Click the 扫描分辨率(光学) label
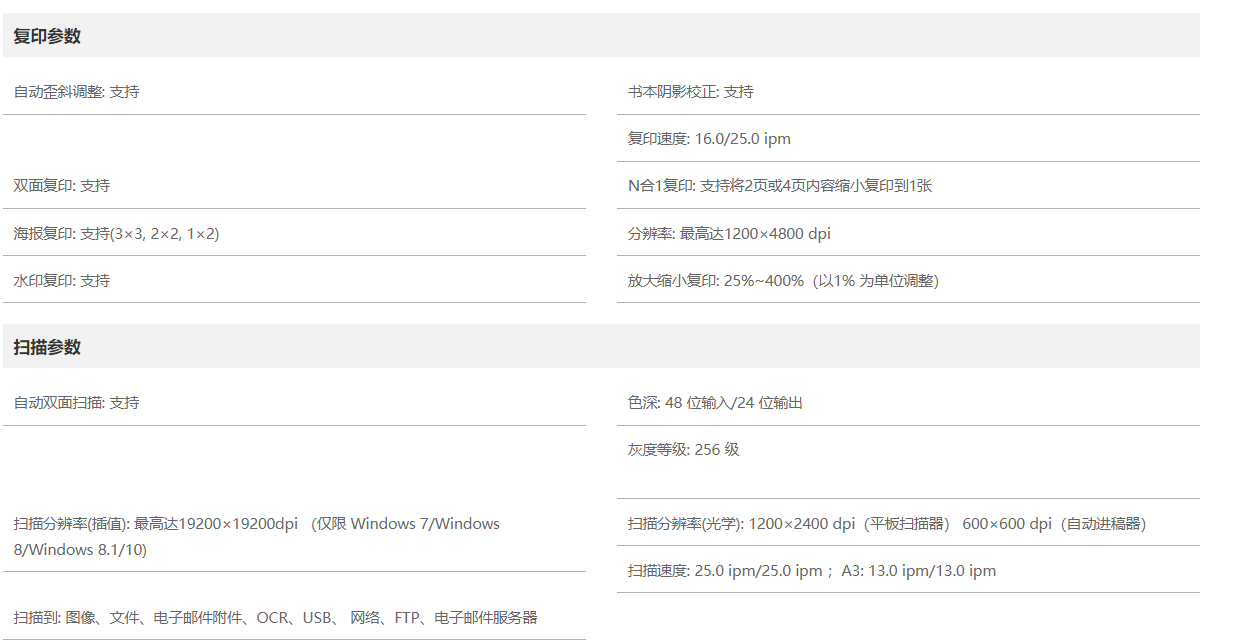This screenshot has width=1252, height=643. click(x=684, y=524)
